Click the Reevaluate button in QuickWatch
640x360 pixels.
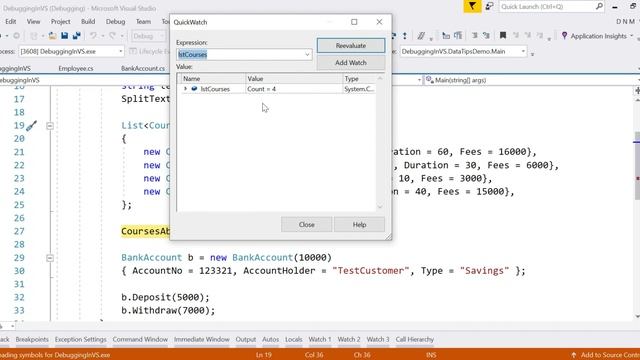[351, 46]
